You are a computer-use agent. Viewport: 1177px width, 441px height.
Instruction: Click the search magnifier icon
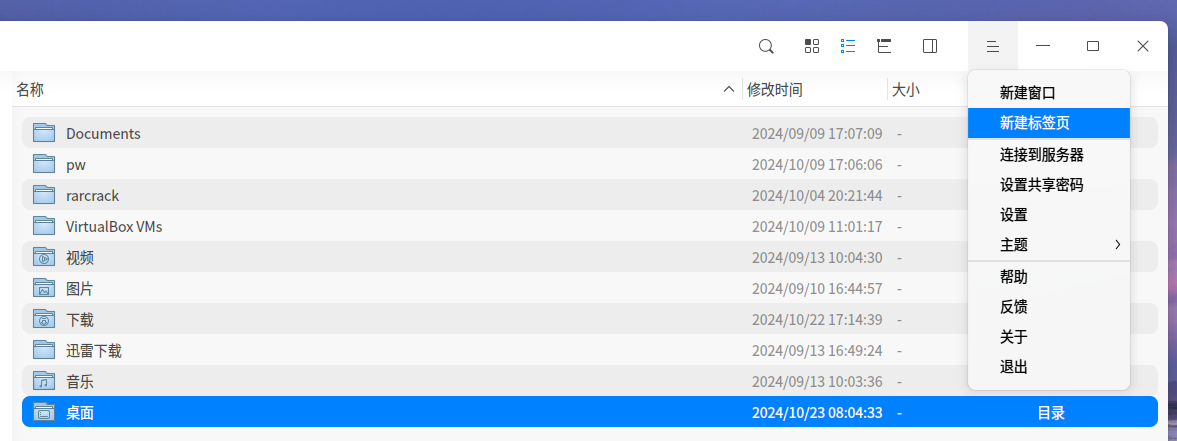766,46
